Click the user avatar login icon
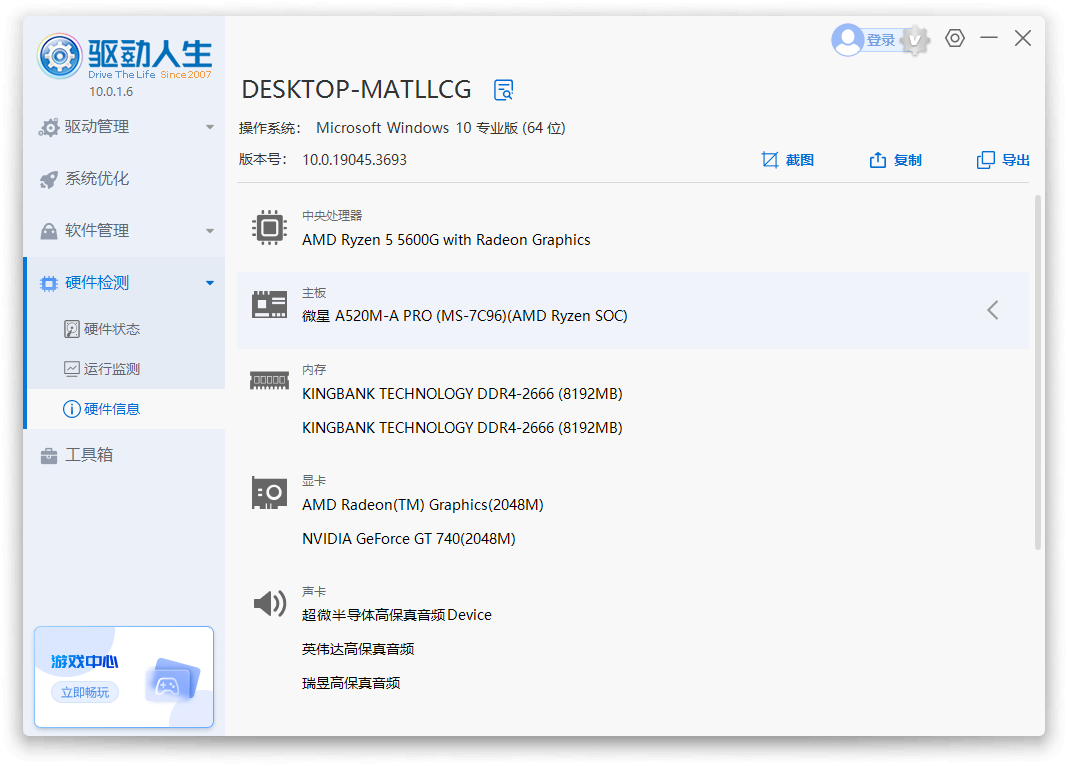 tap(847, 40)
